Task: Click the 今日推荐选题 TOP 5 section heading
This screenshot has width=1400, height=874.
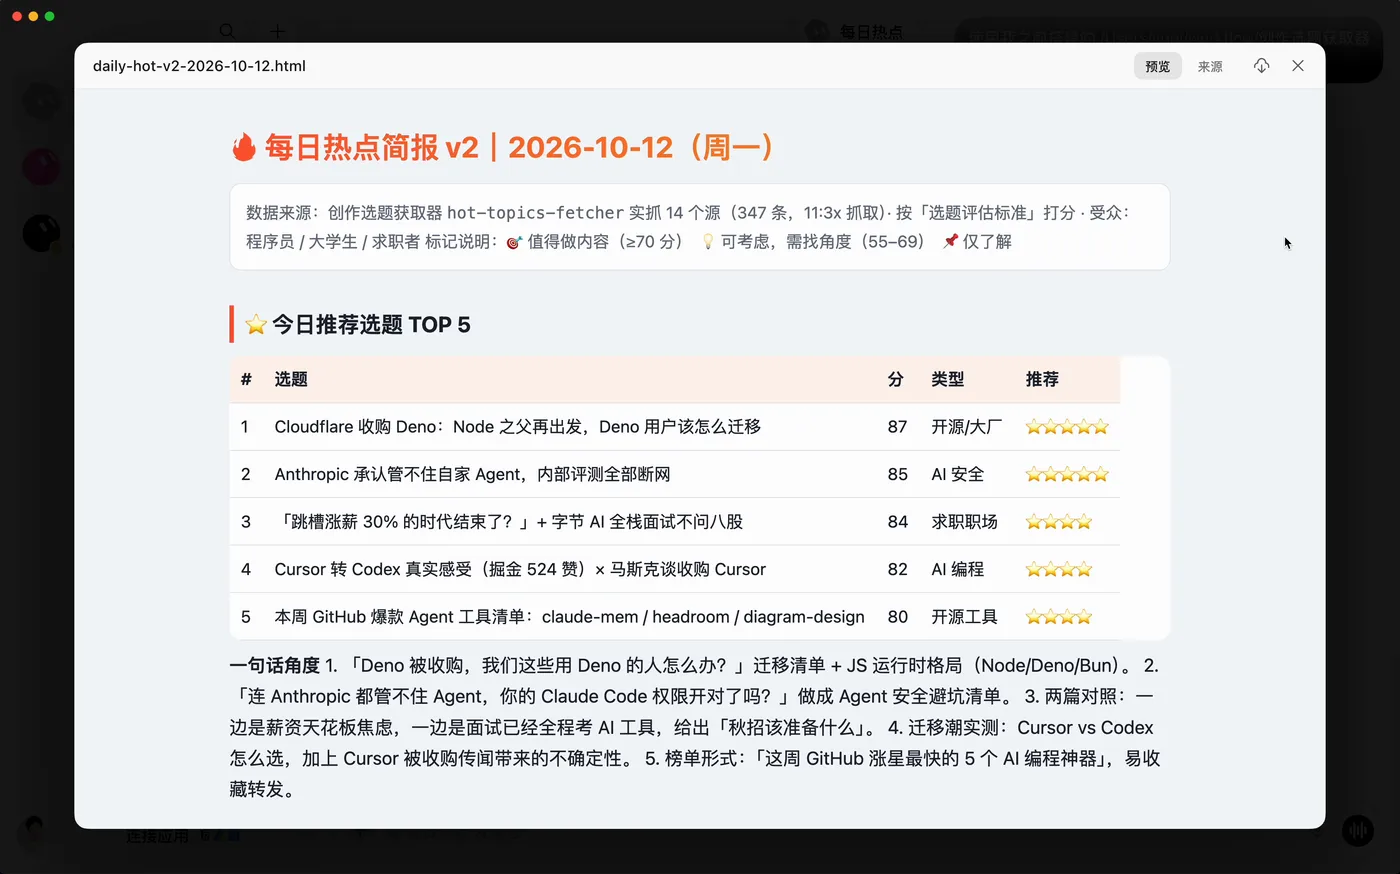Action: pyautogui.click(x=358, y=324)
